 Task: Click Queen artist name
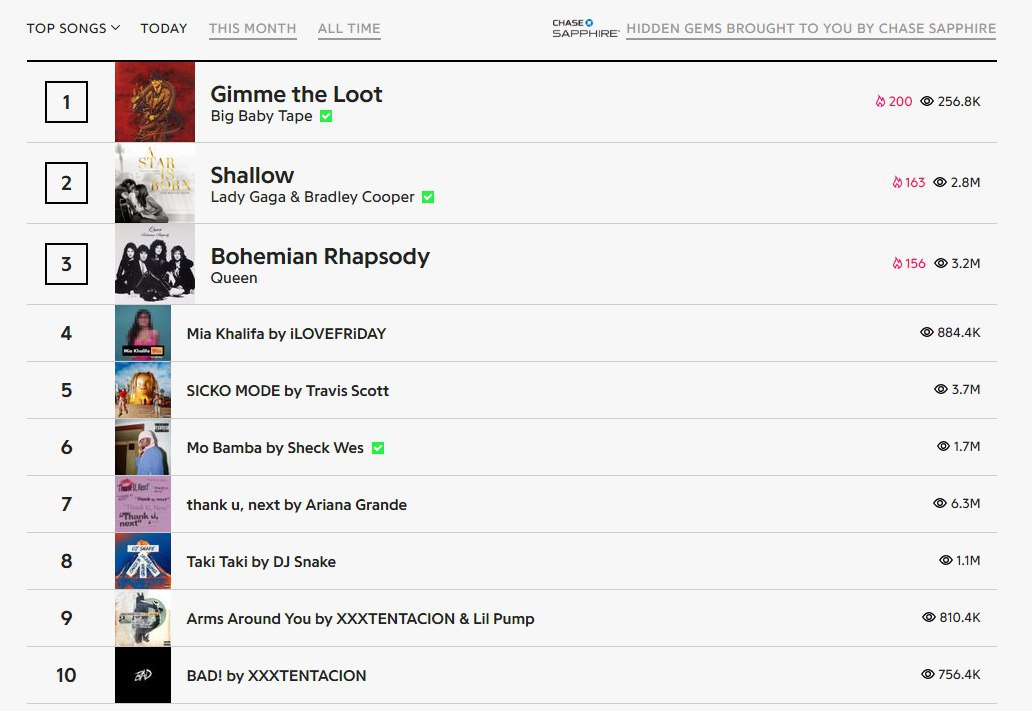(234, 278)
